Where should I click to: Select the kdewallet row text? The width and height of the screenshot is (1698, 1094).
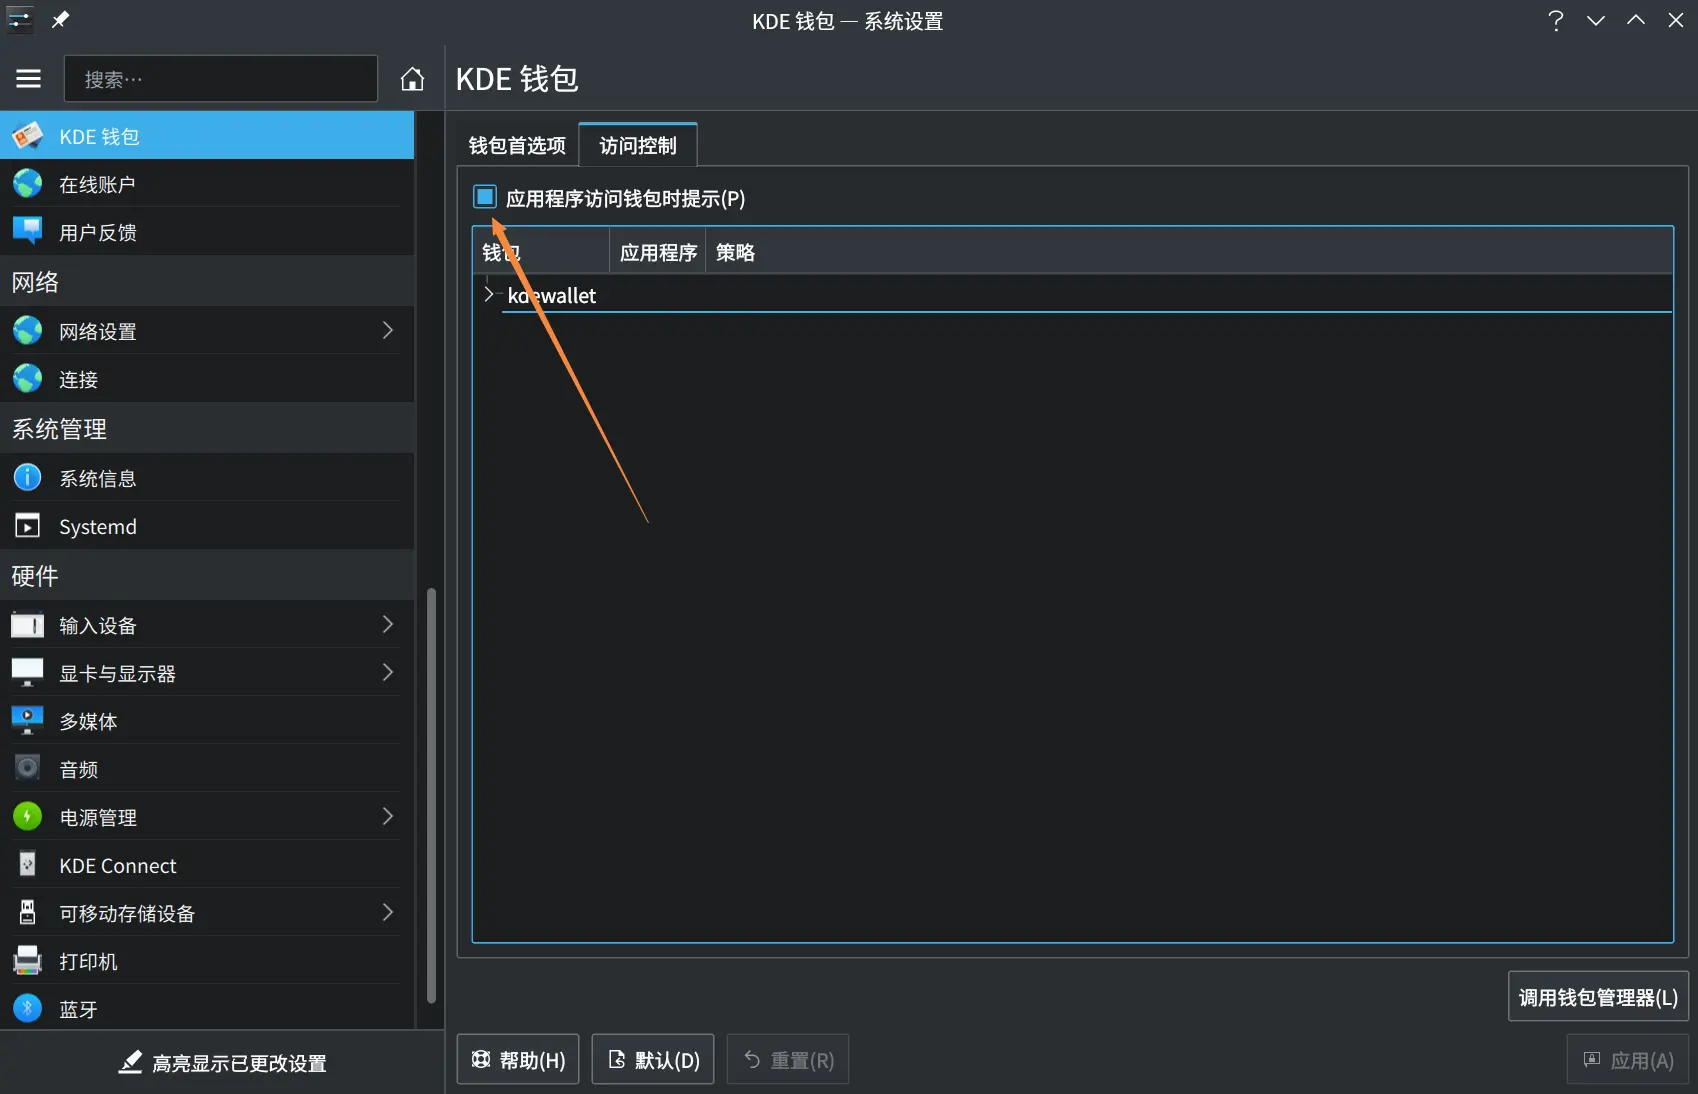click(552, 295)
